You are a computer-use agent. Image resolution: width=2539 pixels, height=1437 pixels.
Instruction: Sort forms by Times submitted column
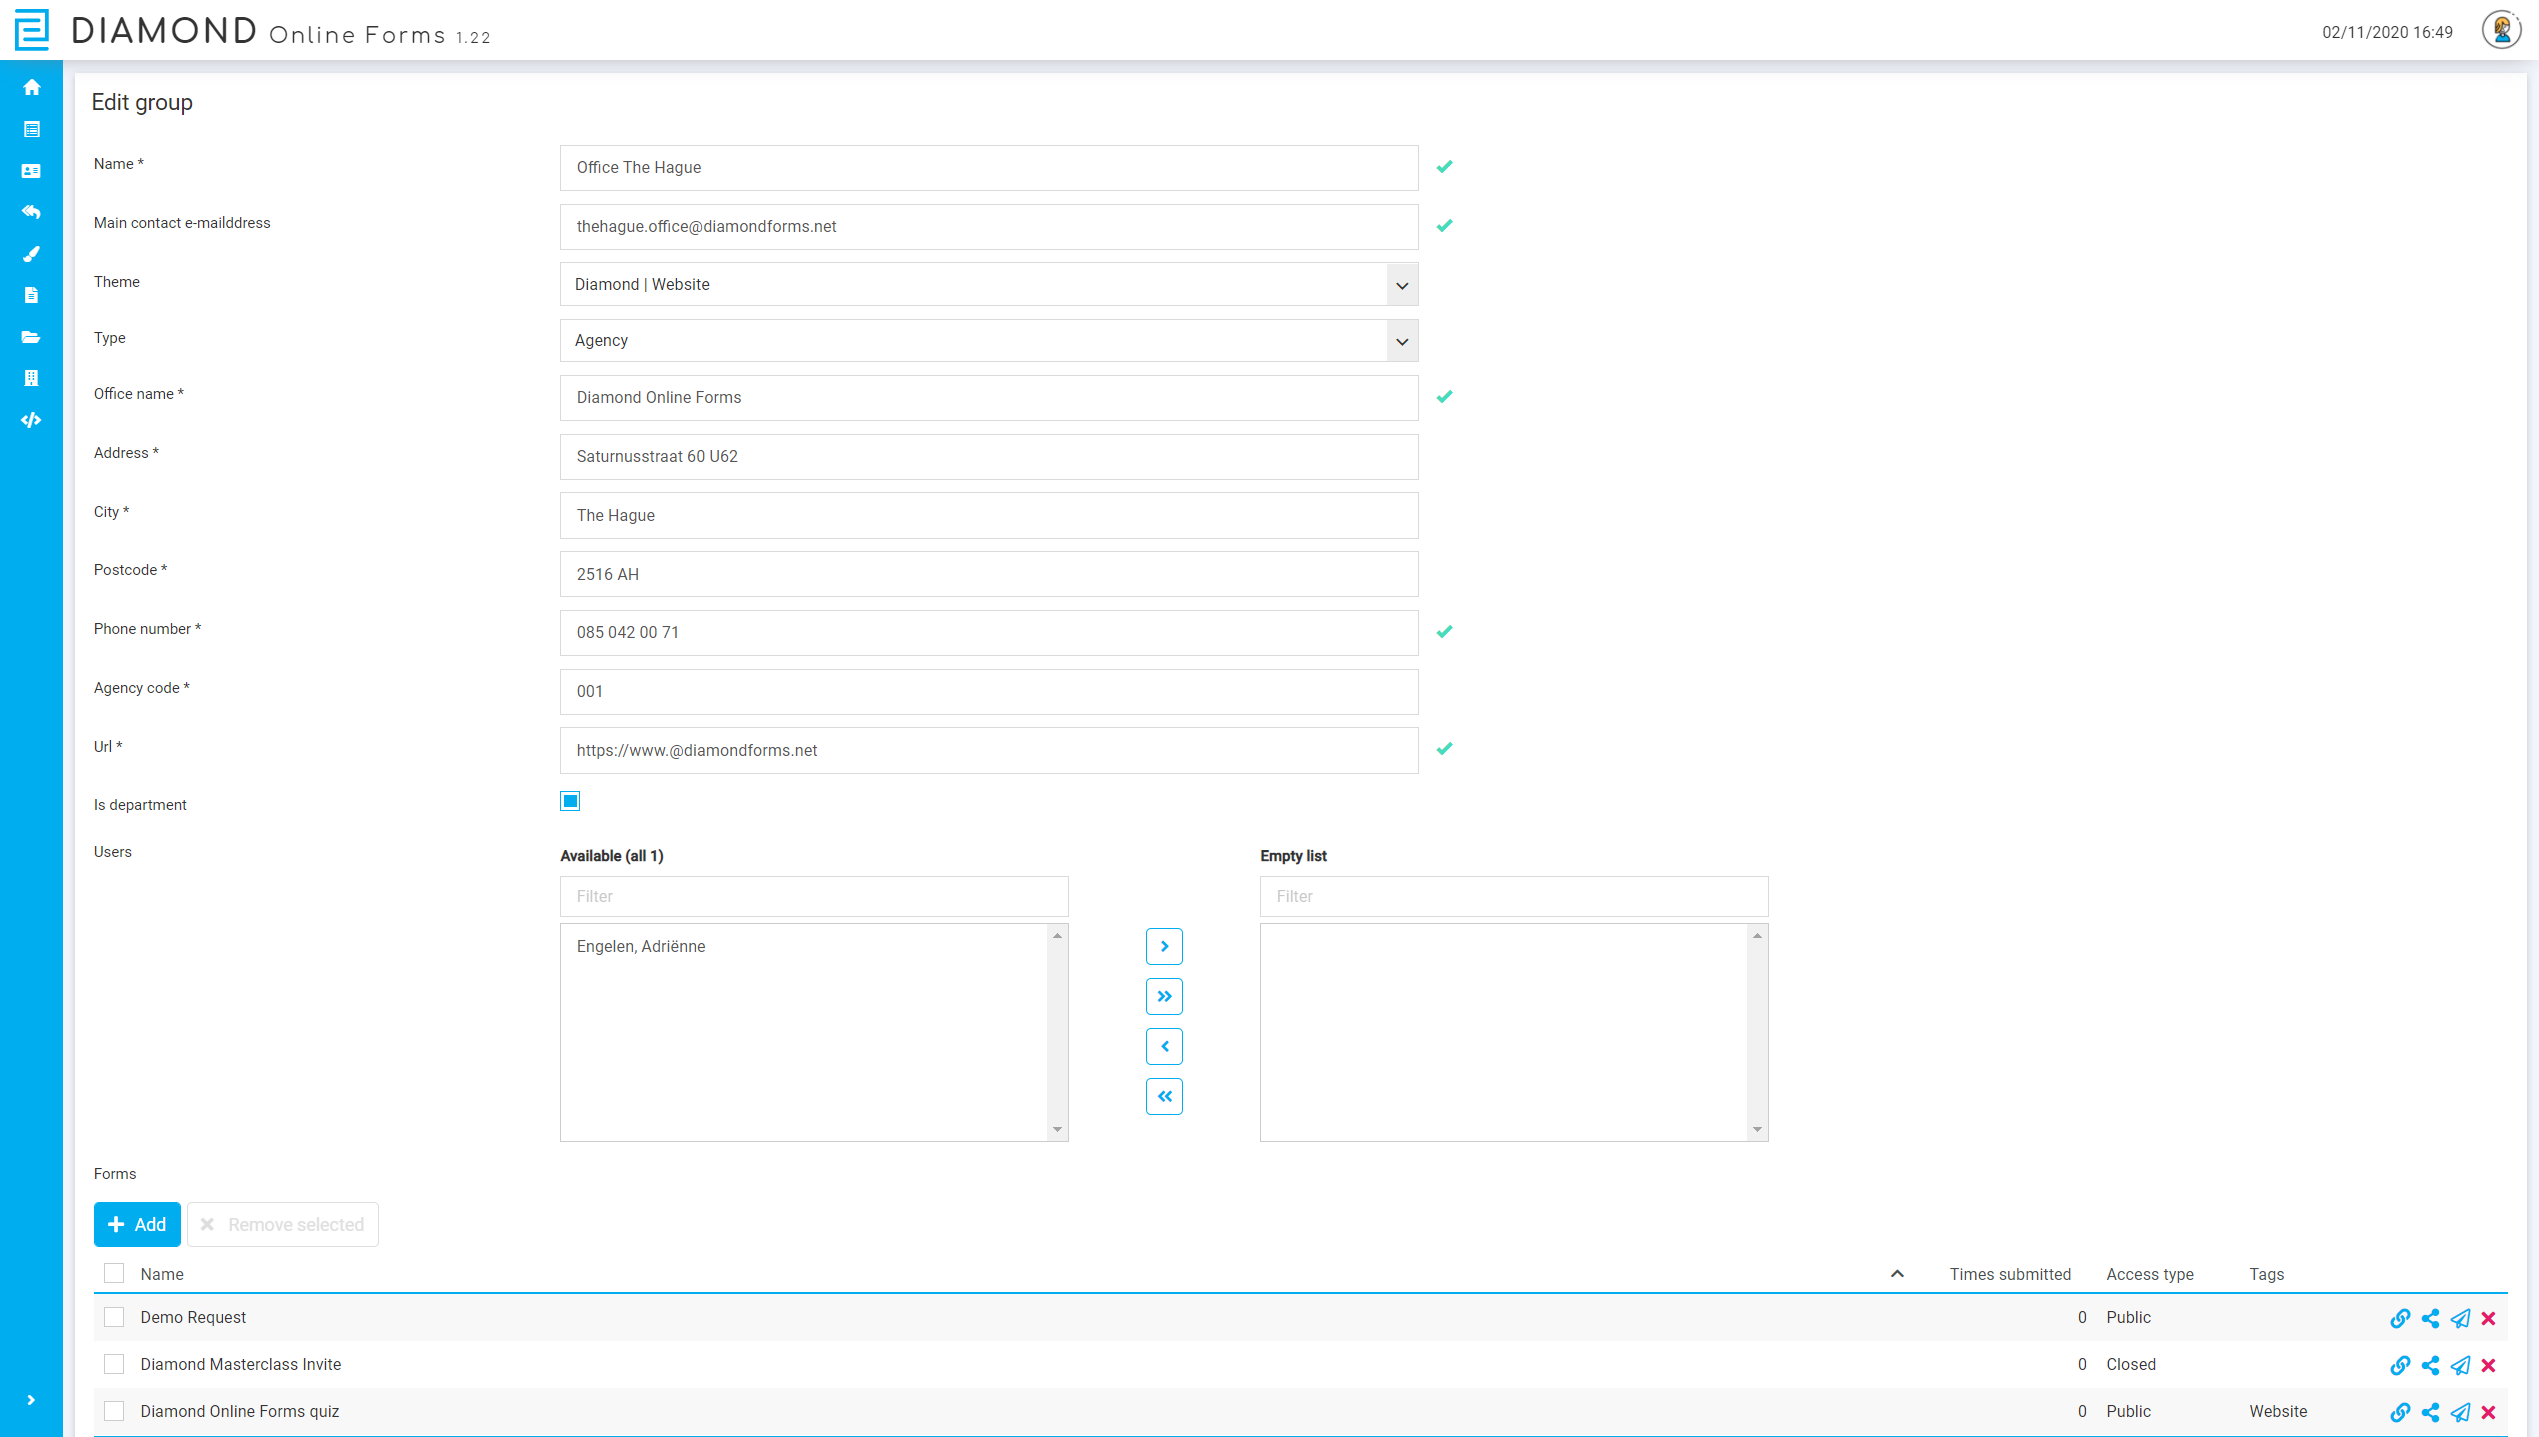(x=2010, y=1274)
